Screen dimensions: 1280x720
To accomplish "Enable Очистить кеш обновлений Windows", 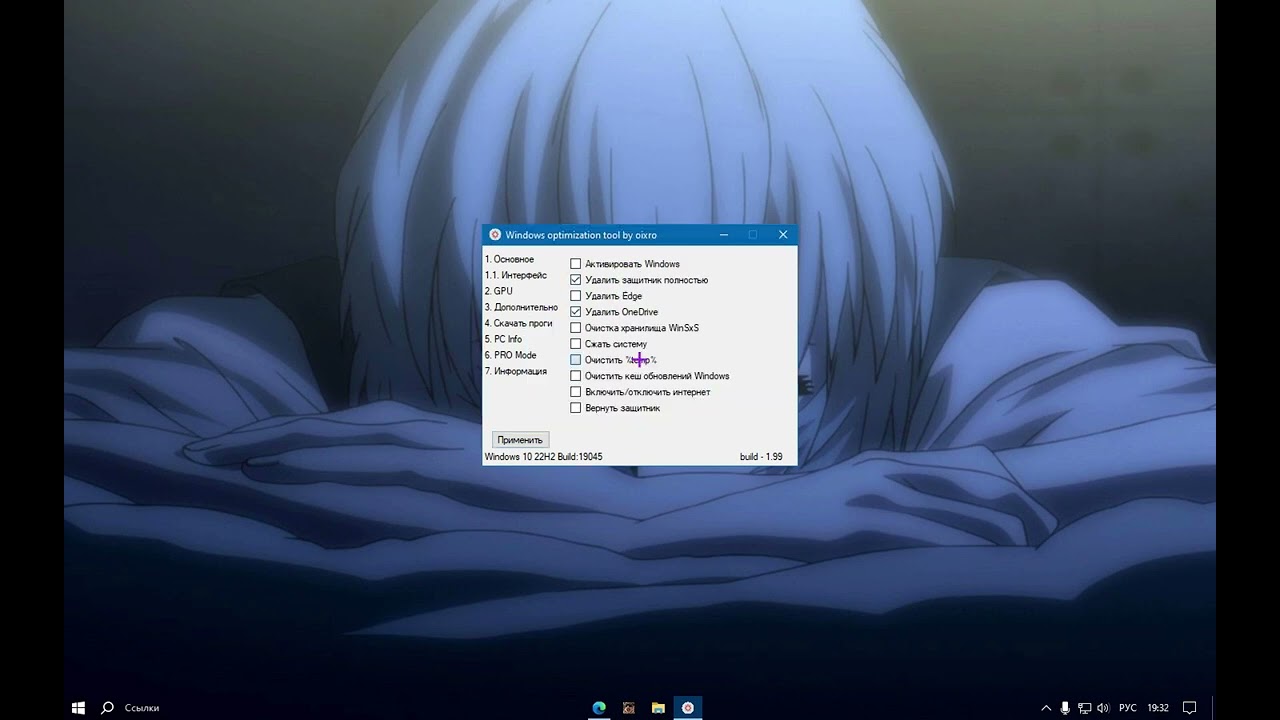I will [576, 376].
